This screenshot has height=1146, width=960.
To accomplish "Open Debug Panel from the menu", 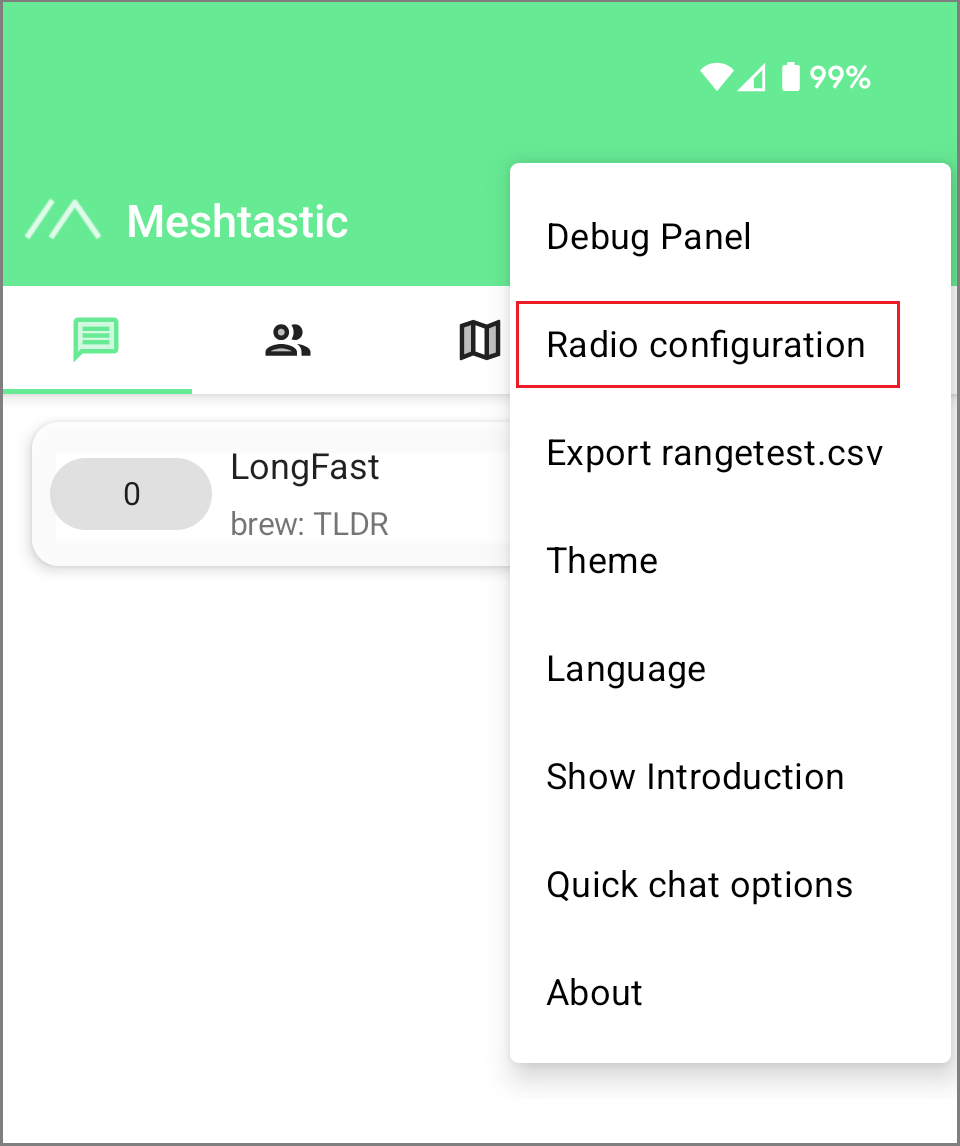I will pyautogui.click(x=649, y=237).
